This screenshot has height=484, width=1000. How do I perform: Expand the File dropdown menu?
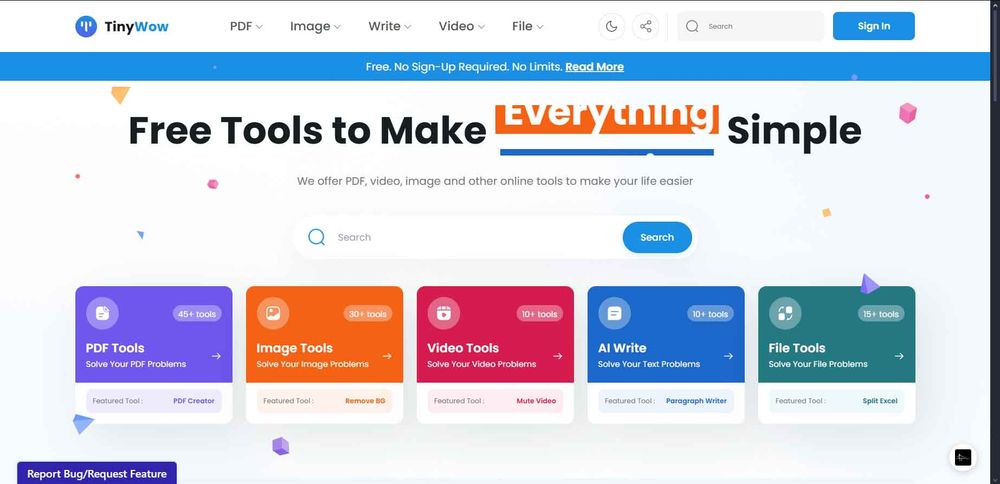[527, 26]
